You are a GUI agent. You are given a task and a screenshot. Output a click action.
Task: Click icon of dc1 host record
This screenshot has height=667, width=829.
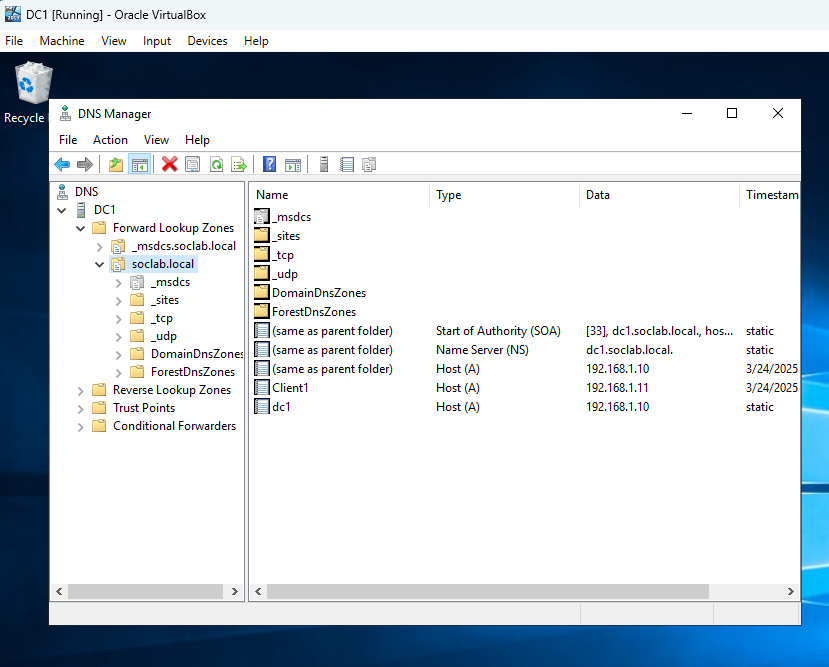click(262, 406)
